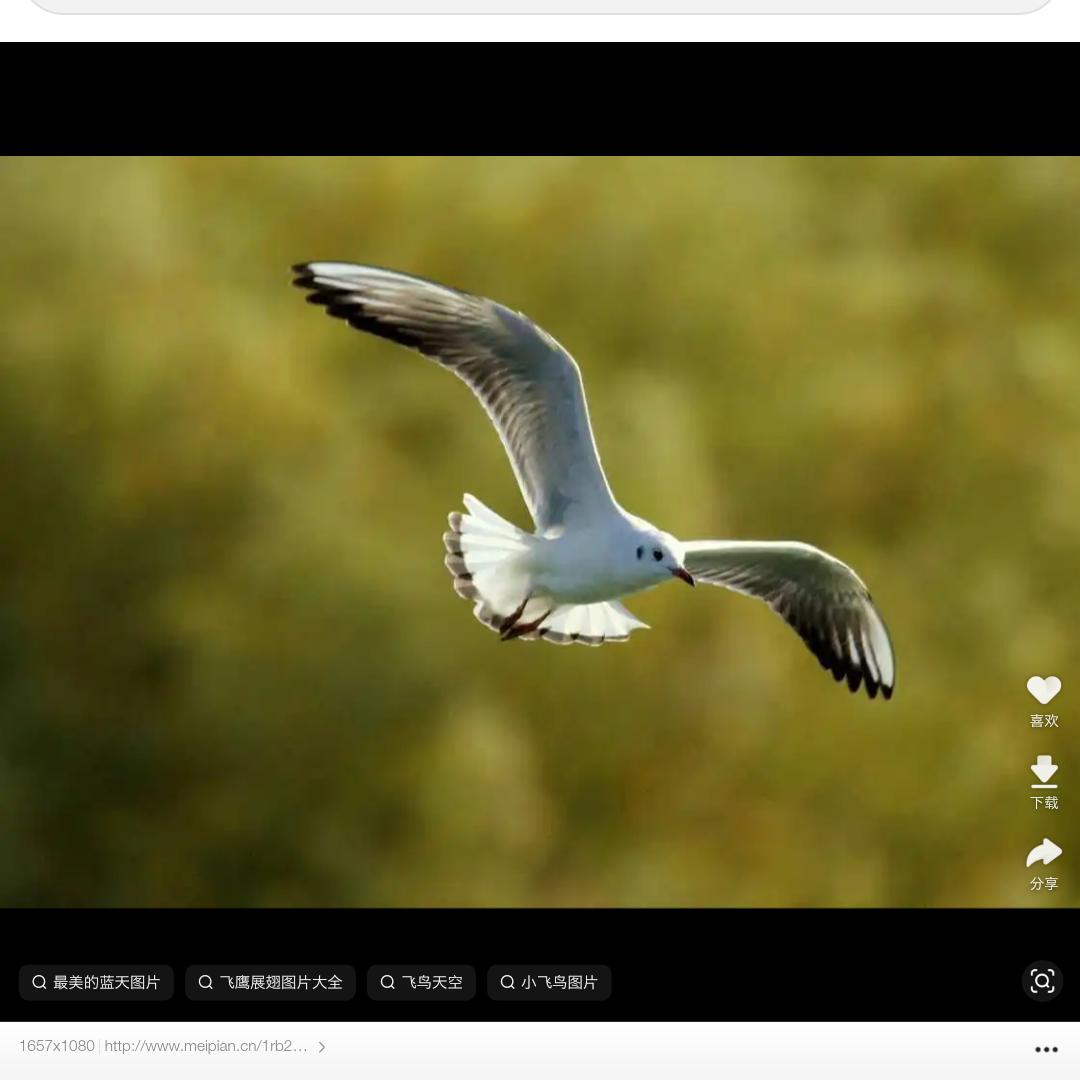Open the meipian.cn source link
Screen dimensions: 1080x1080
point(205,1046)
